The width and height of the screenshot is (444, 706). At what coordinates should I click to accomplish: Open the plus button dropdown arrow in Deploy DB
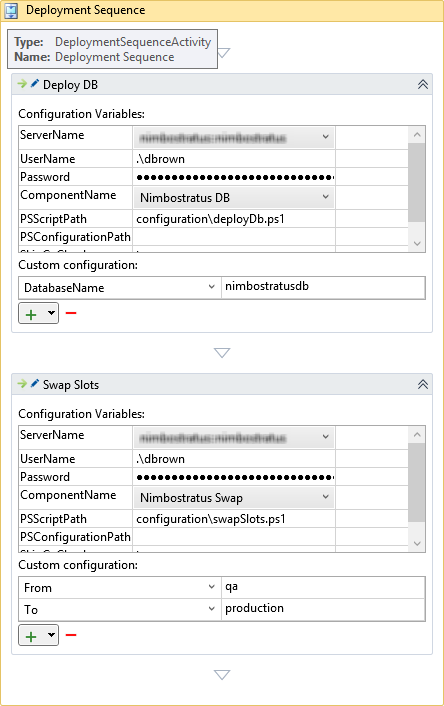tap(51, 313)
